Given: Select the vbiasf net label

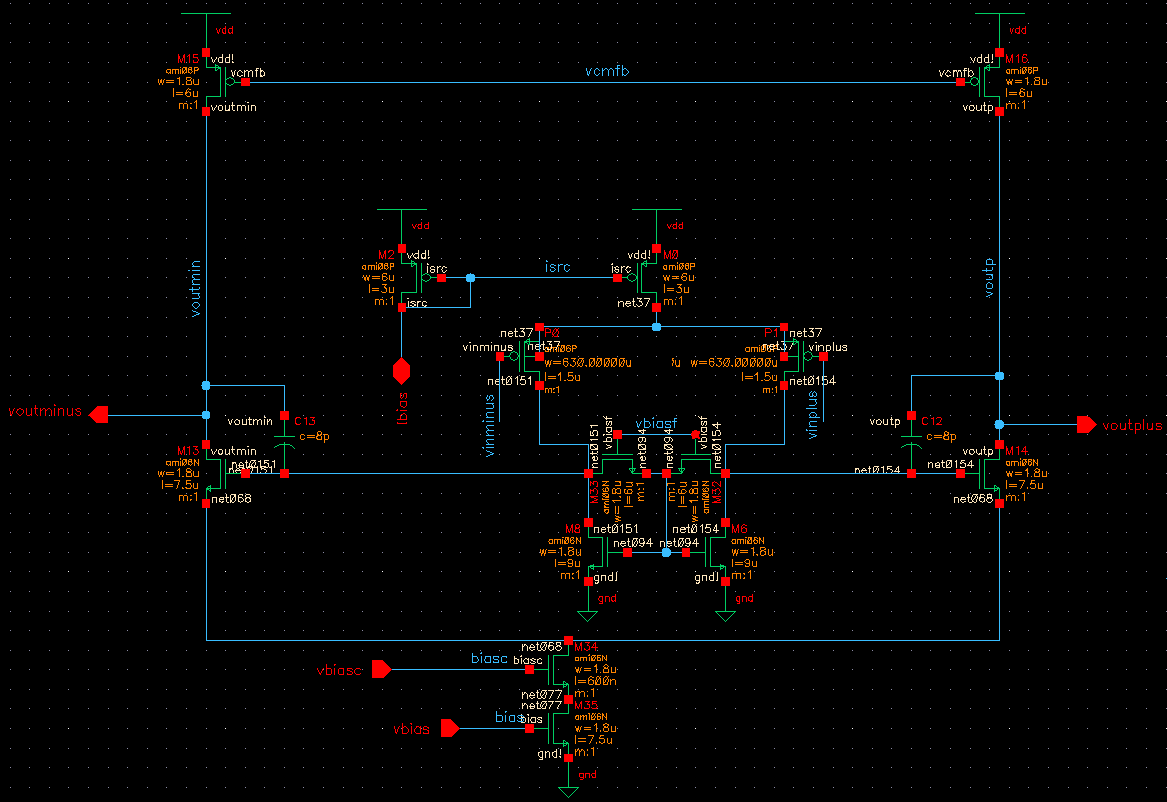Looking at the screenshot, I should pos(656,422).
